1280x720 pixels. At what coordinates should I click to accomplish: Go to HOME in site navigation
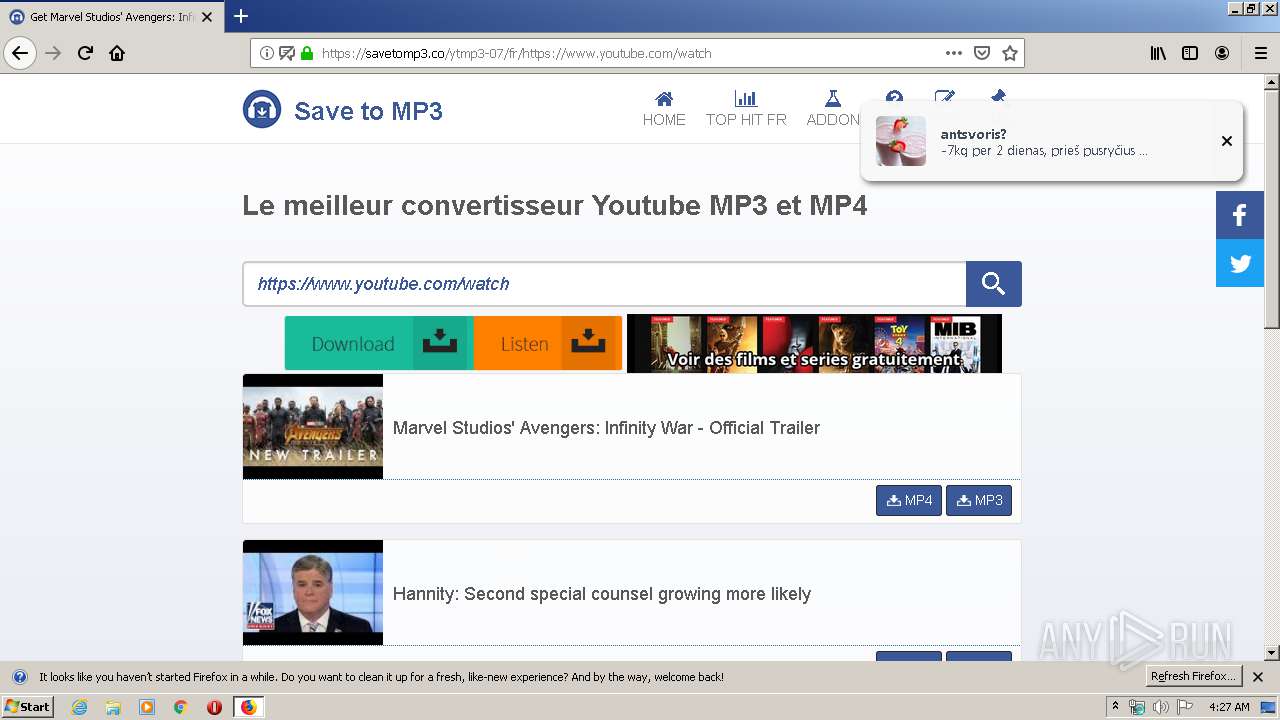tap(664, 109)
